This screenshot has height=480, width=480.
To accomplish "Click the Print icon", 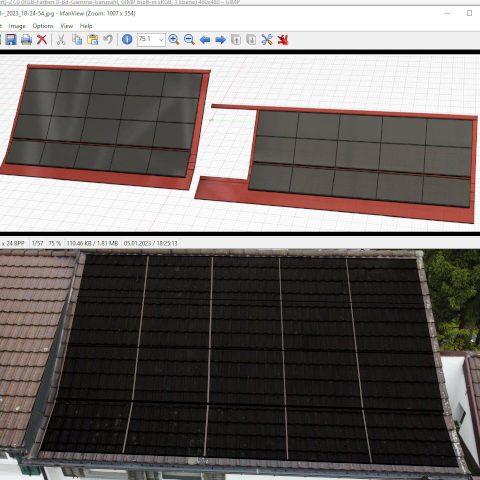I will tap(26, 40).
